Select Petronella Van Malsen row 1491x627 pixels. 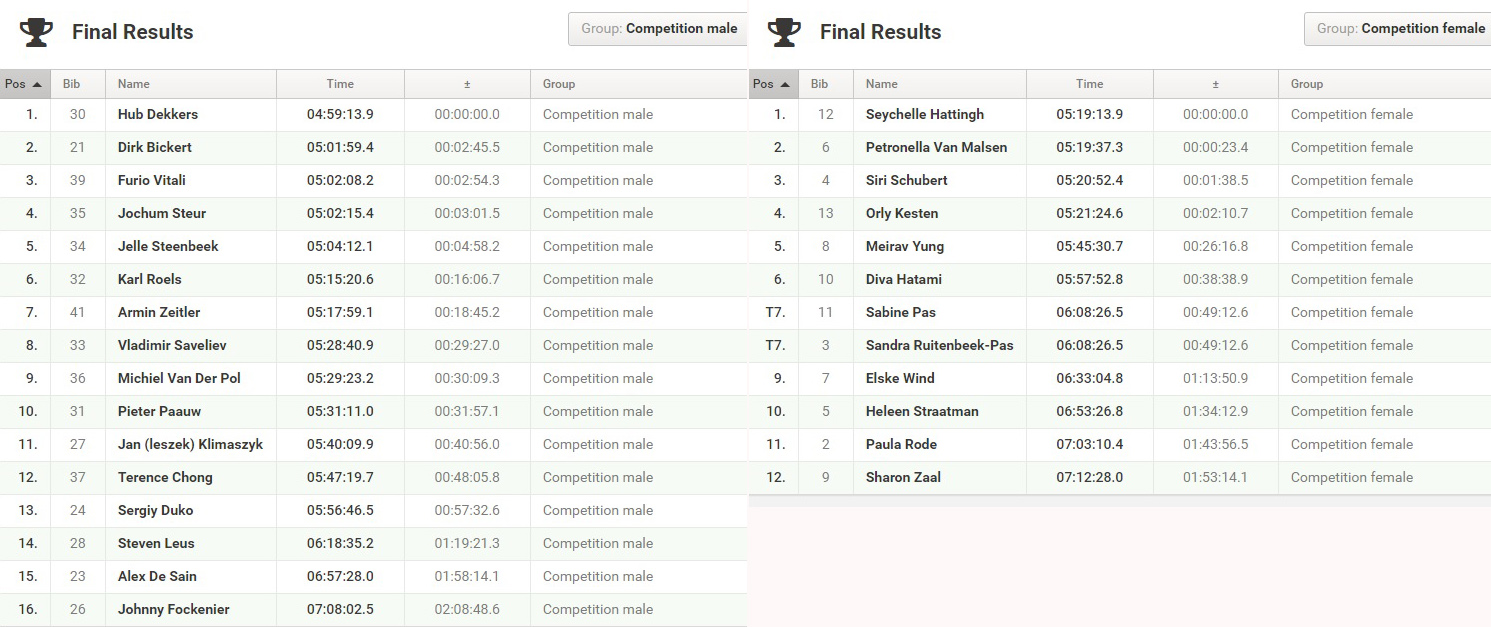pos(1120,147)
